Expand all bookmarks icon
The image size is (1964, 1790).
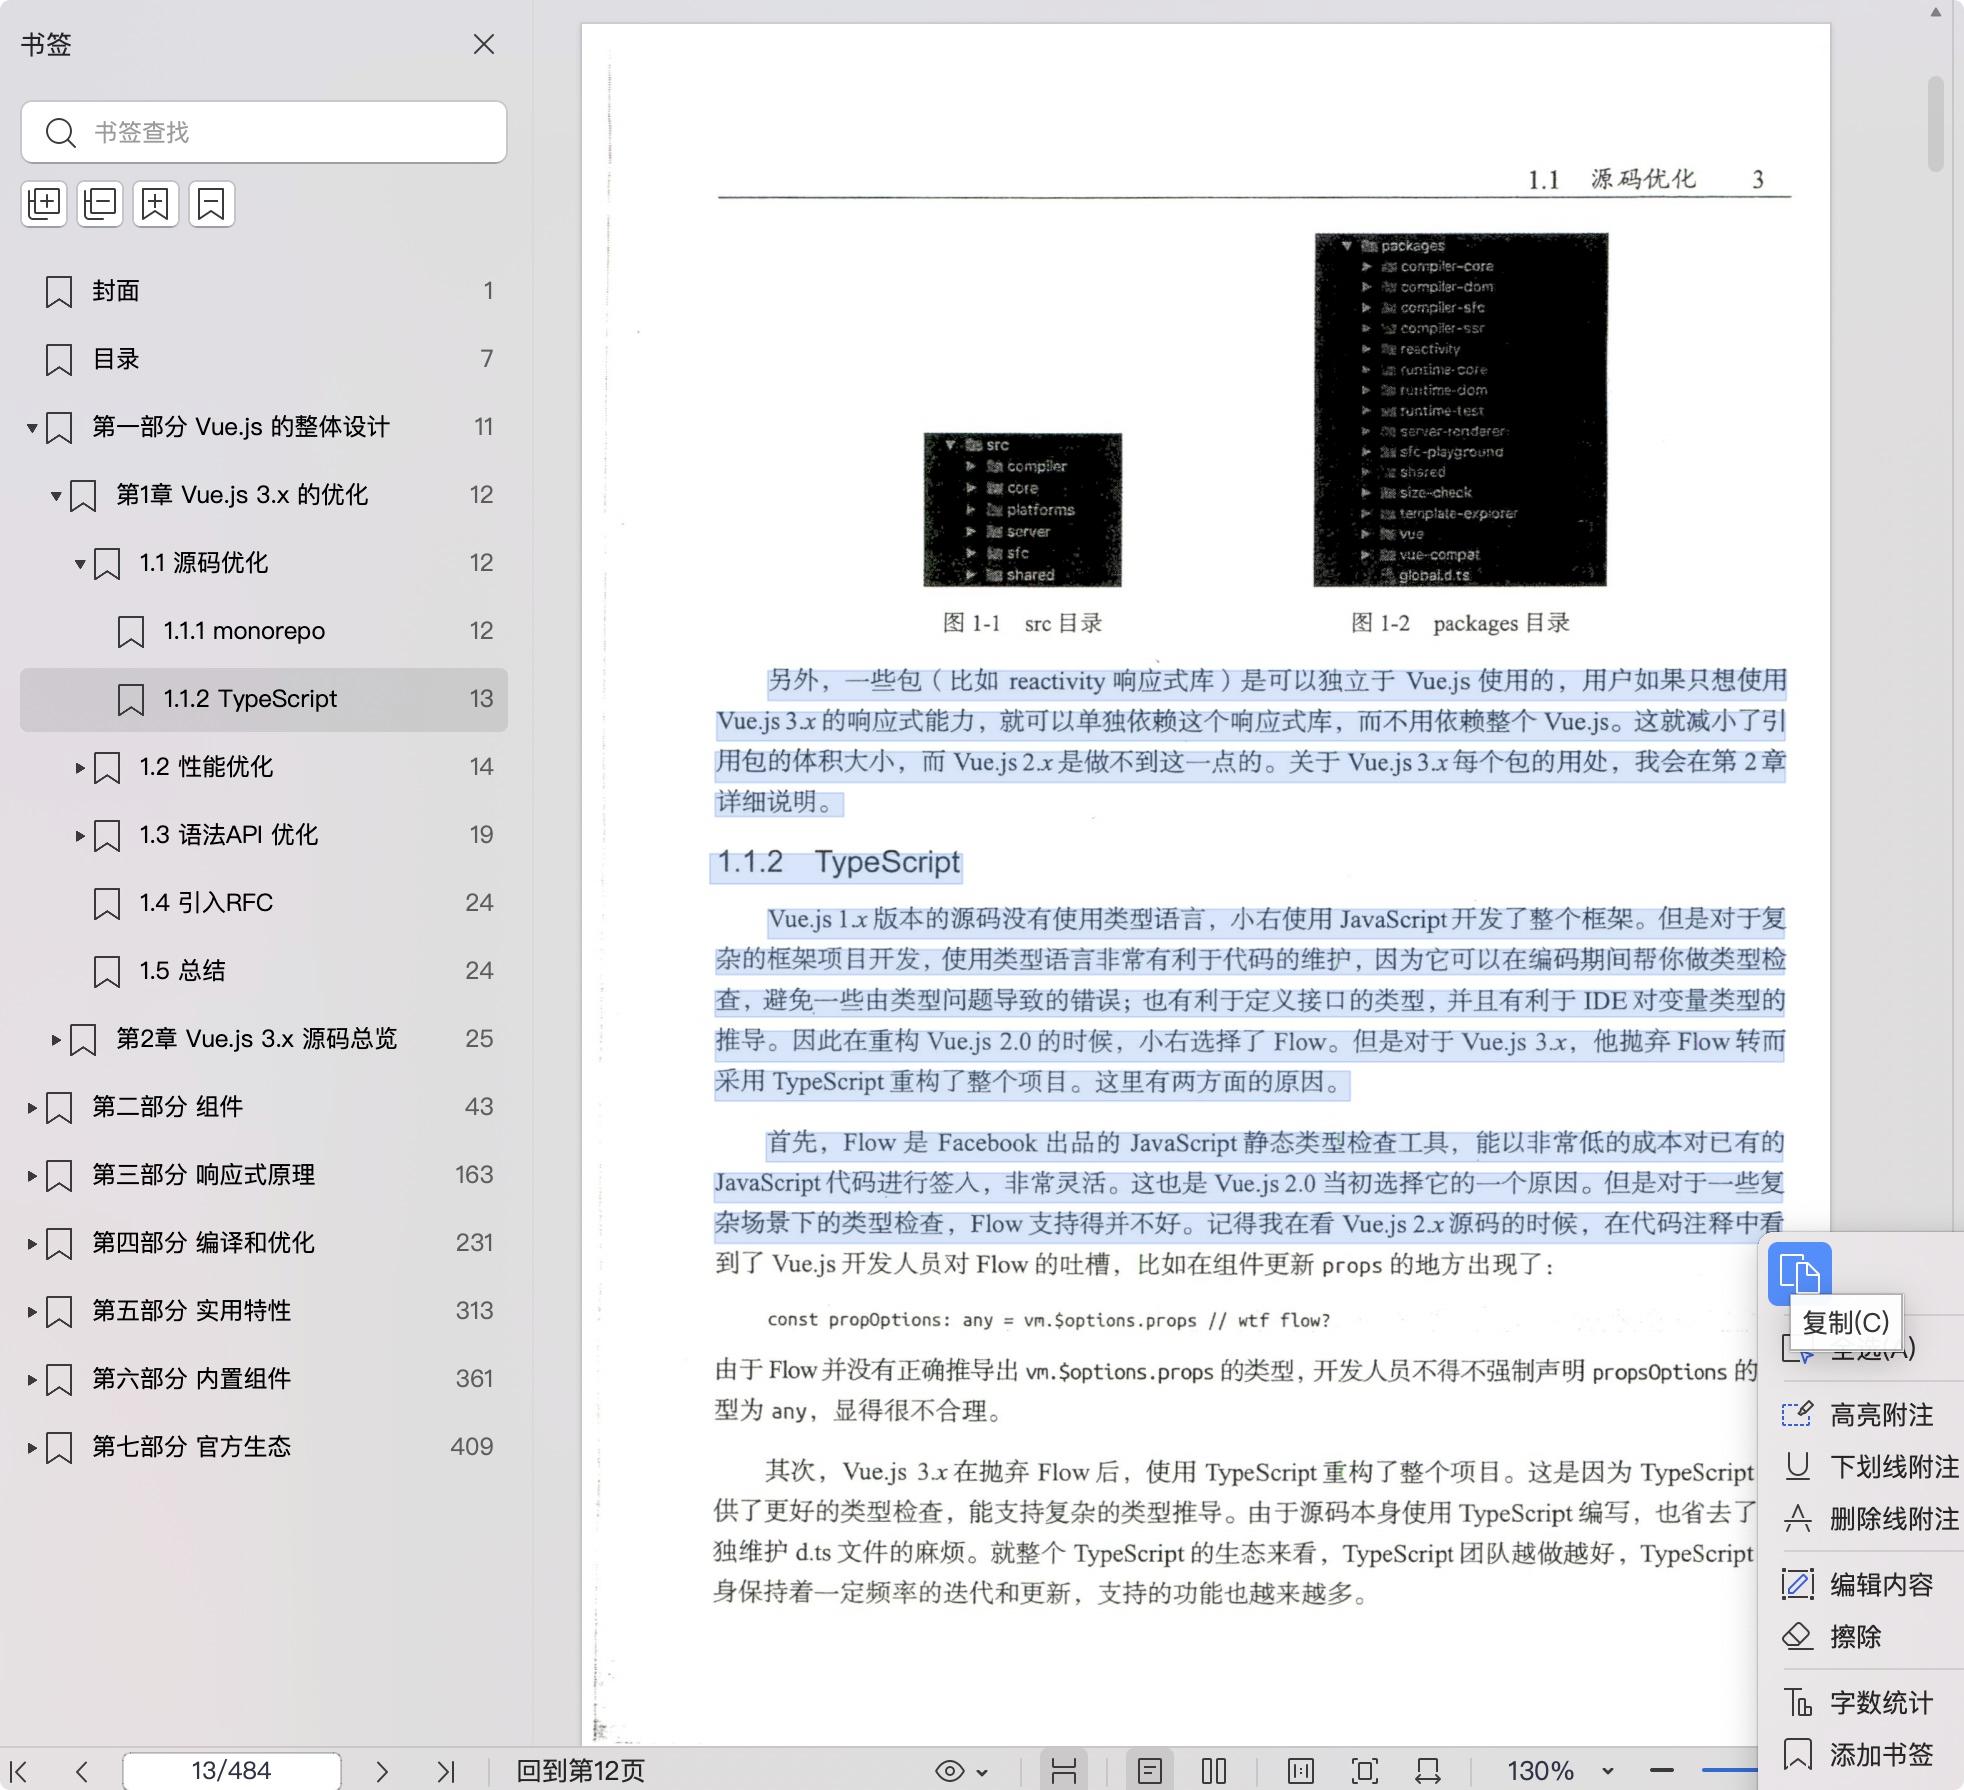coord(44,204)
